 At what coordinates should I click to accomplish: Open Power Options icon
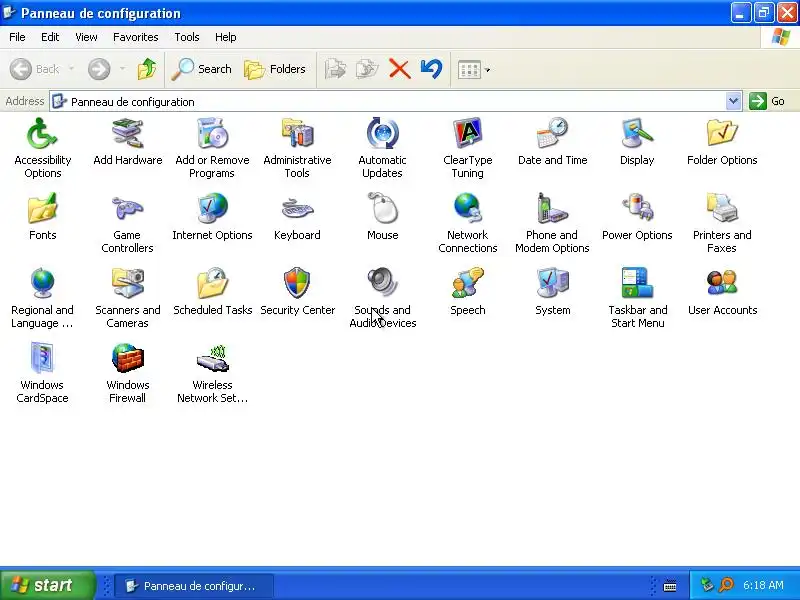point(637,217)
